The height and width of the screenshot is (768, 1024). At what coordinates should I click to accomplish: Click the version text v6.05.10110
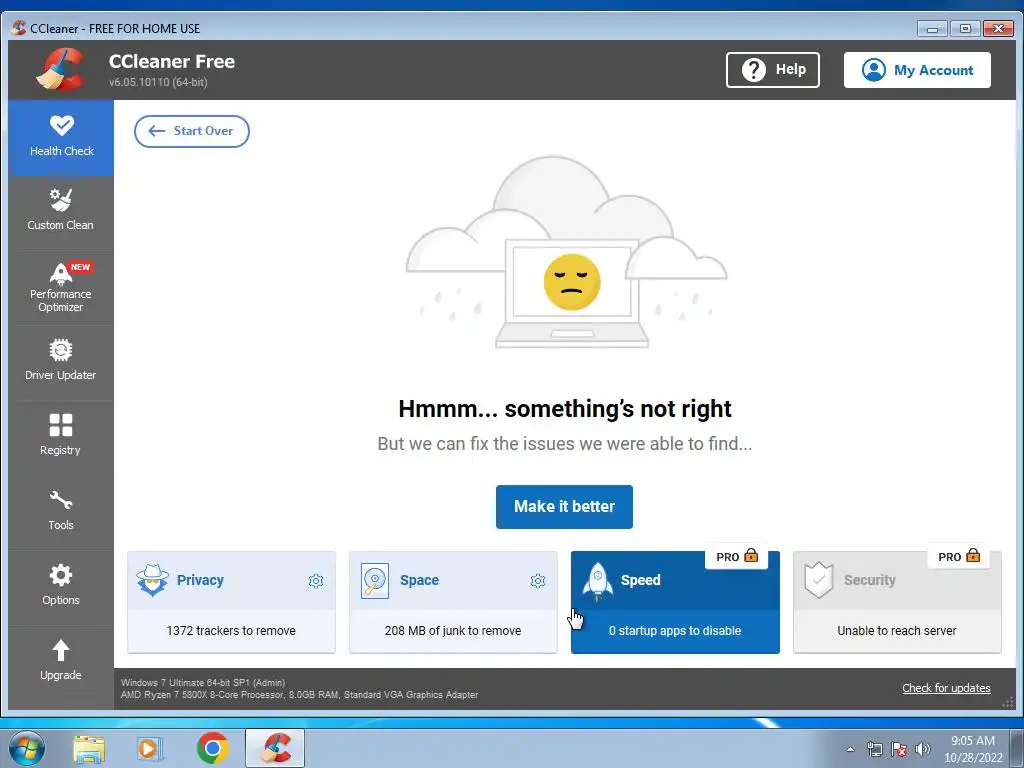tap(158, 82)
